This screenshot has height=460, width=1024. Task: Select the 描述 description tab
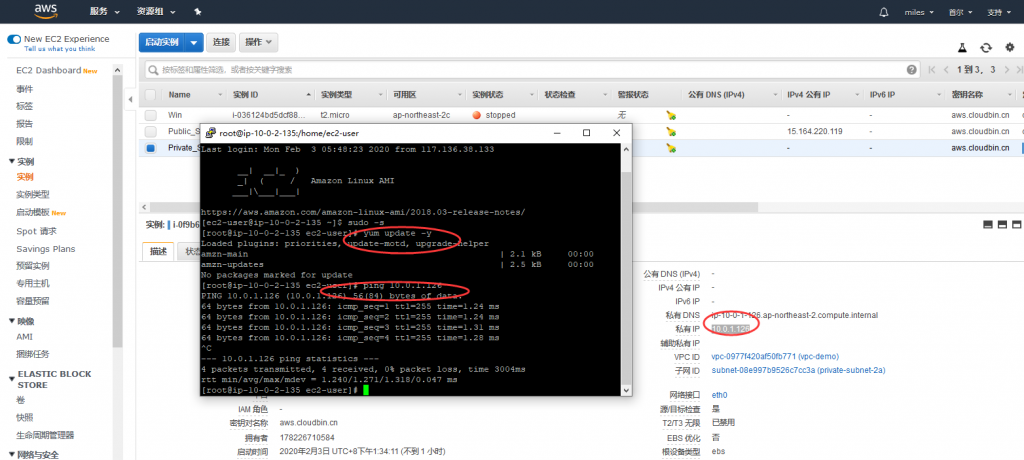(x=158, y=251)
